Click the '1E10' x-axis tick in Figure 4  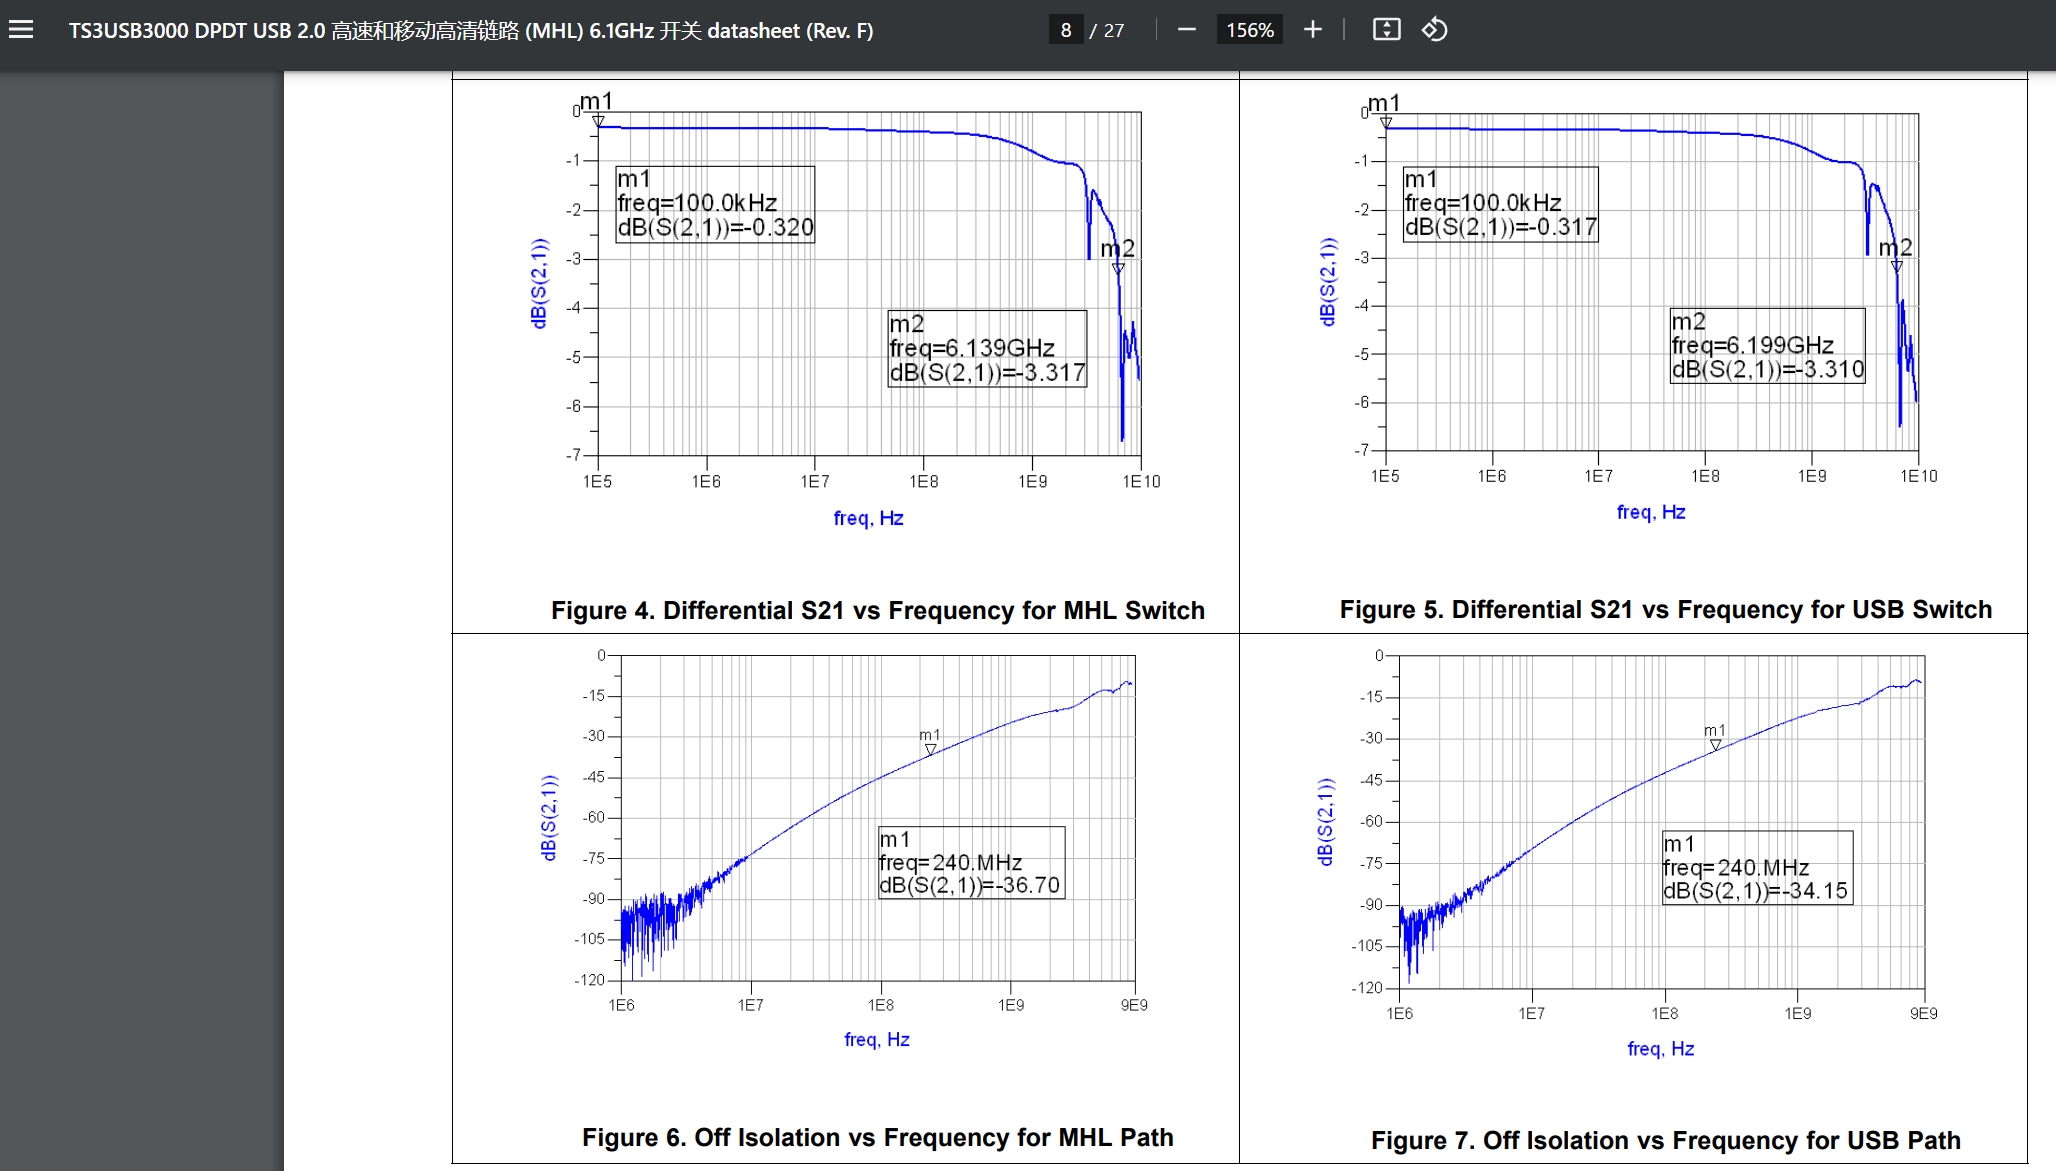point(1141,482)
